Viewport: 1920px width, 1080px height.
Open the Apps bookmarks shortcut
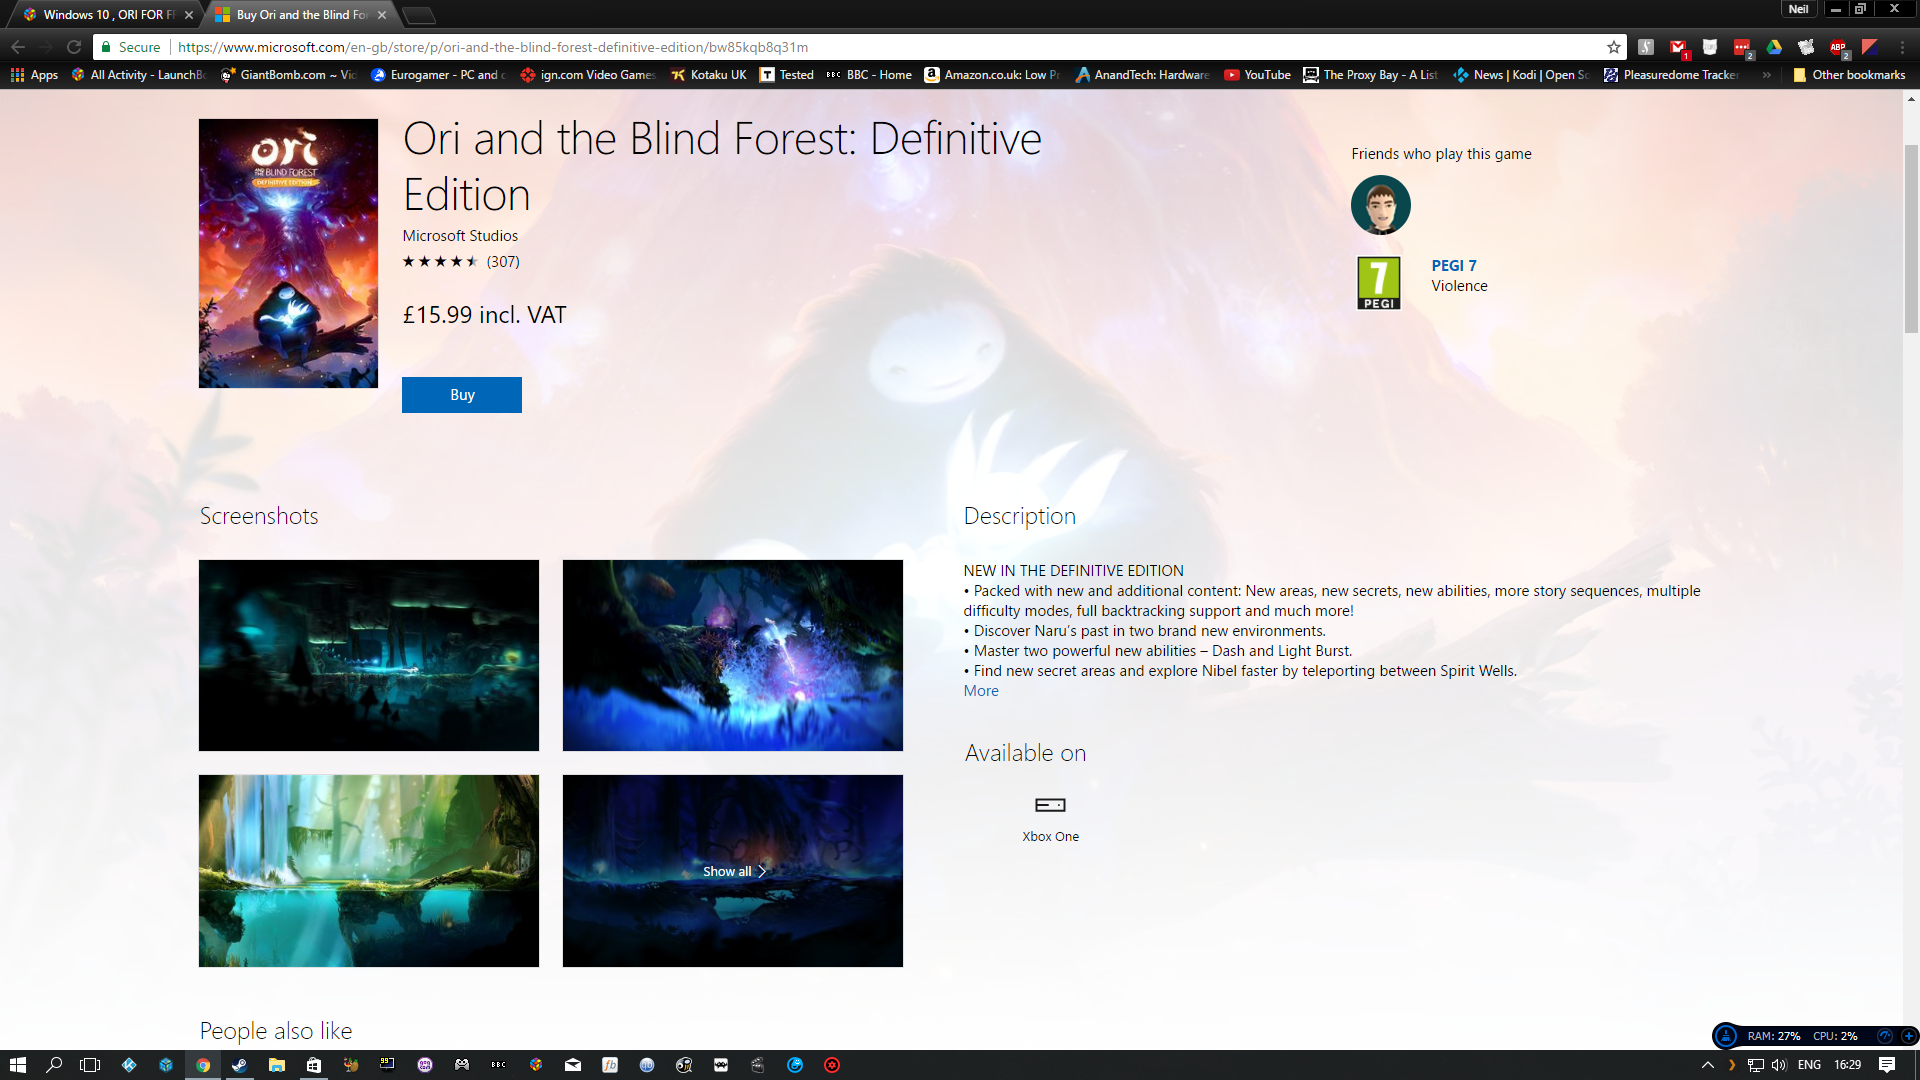[x=34, y=75]
